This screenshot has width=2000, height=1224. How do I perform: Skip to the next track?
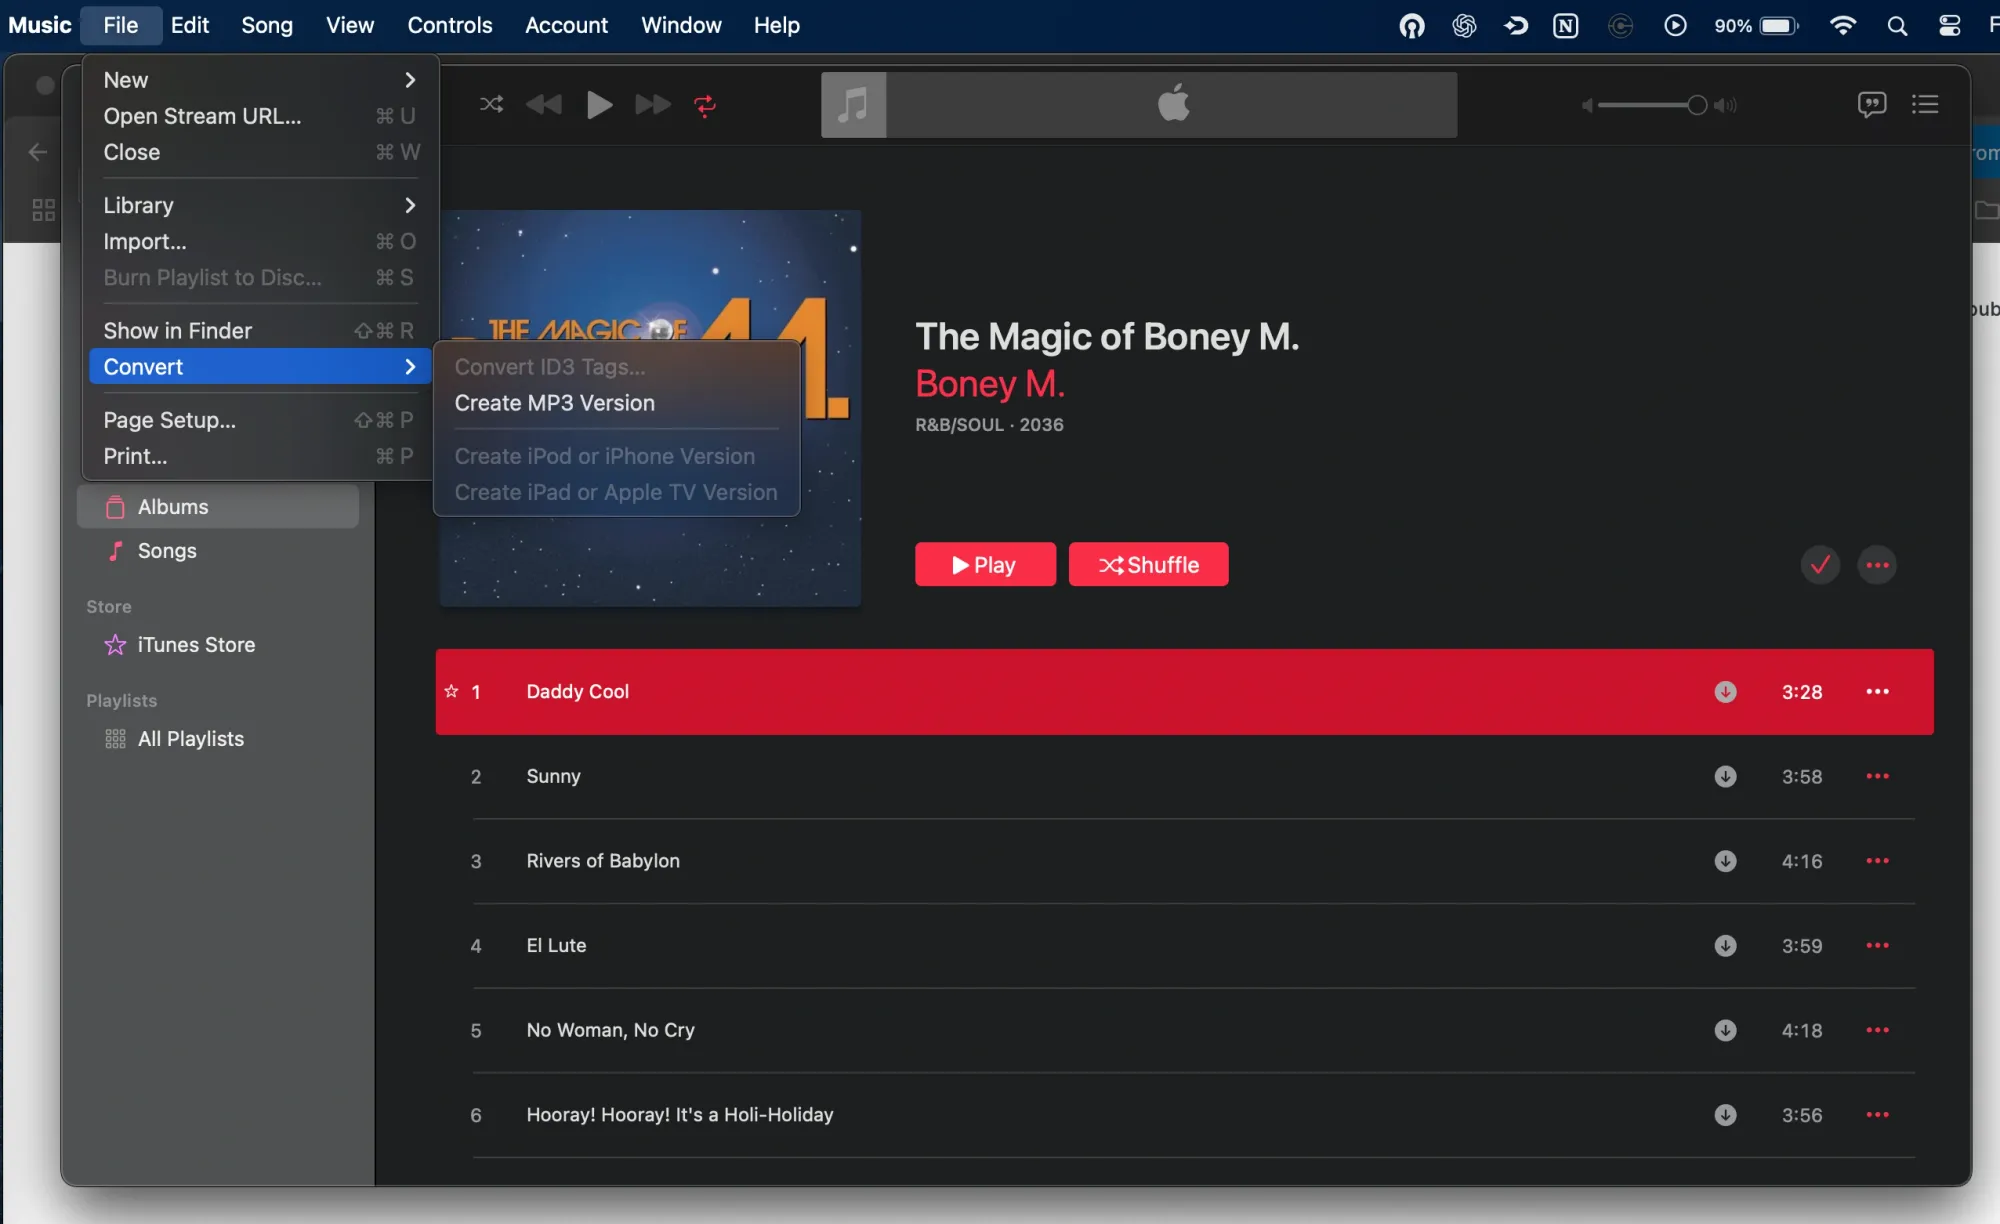pos(651,104)
